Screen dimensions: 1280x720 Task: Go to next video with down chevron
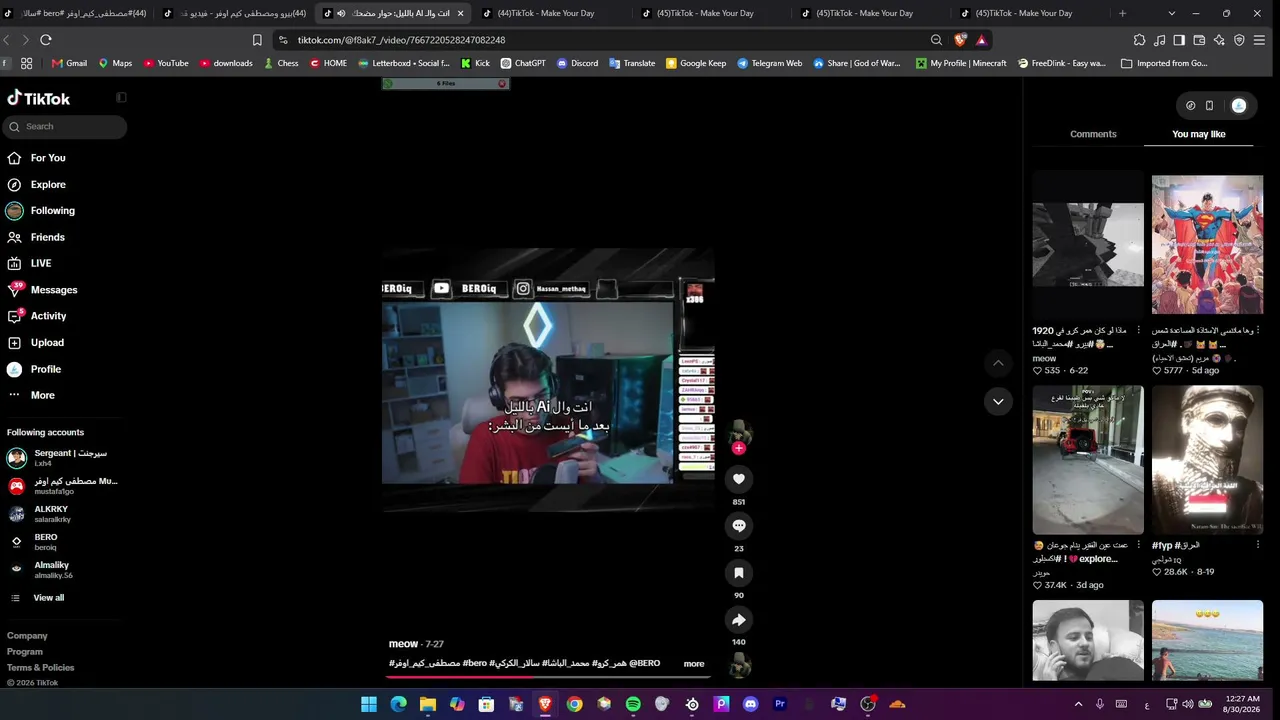pyautogui.click(x=998, y=401)
